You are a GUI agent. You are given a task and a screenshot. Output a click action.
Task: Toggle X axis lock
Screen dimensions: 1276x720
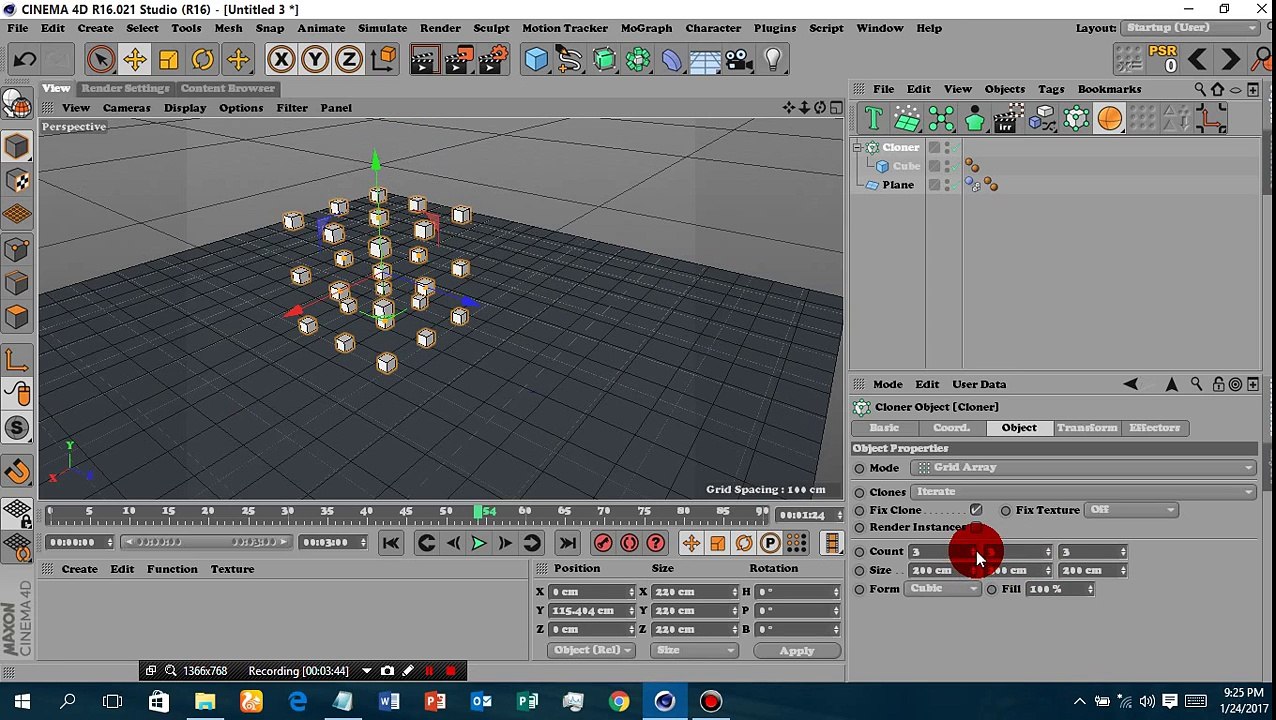coord(281,60)
